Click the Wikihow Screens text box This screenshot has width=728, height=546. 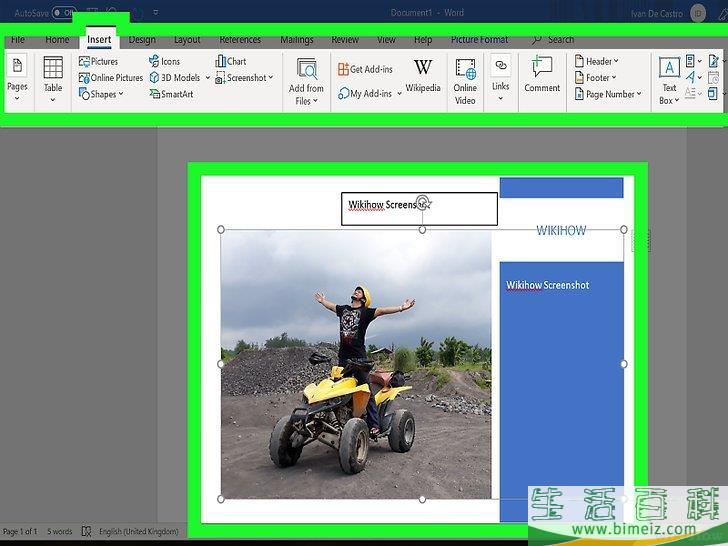419,209
